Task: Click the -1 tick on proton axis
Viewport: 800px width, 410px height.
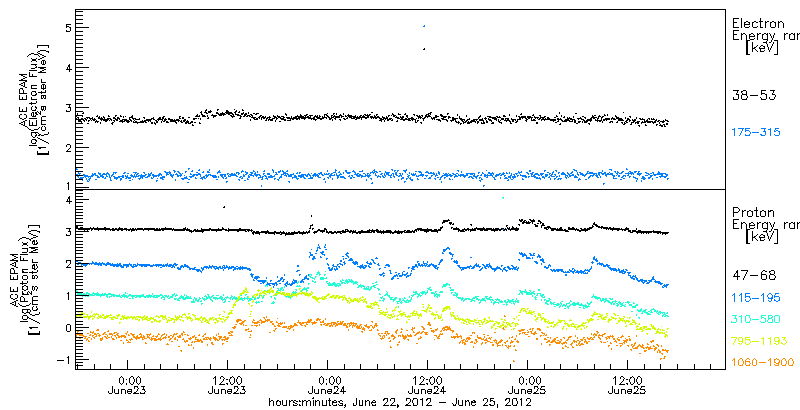Action: [x=63, y=360]
